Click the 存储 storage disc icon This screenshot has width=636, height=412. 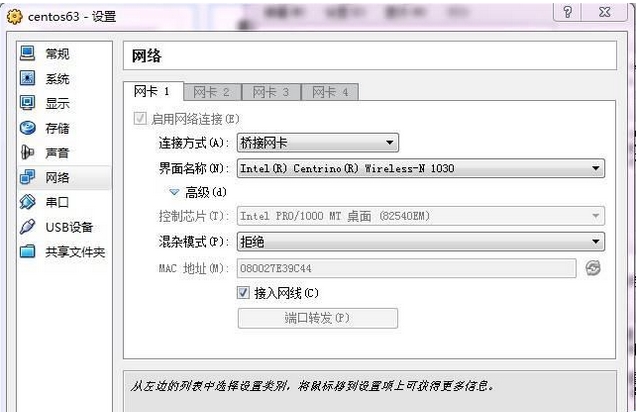click(x=28, y=128)
